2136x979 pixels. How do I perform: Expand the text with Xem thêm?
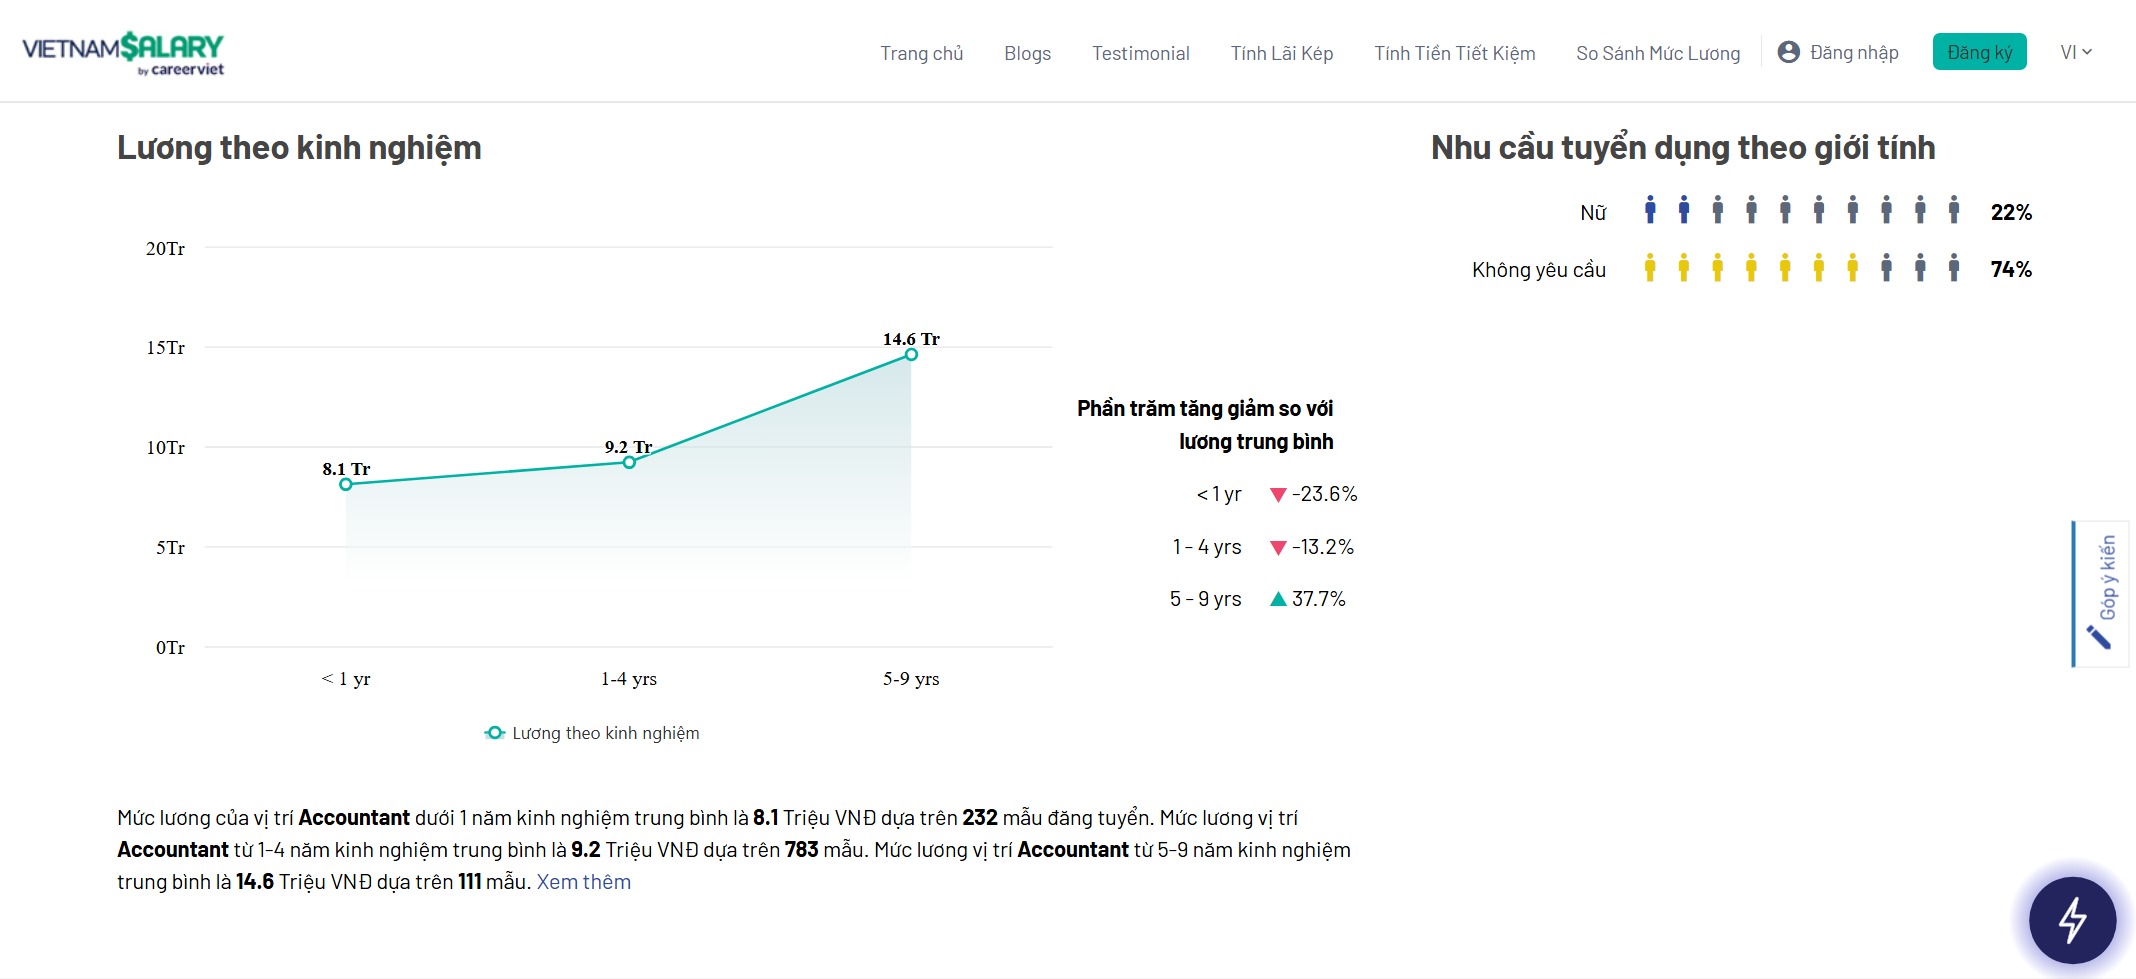pos(583,882)
